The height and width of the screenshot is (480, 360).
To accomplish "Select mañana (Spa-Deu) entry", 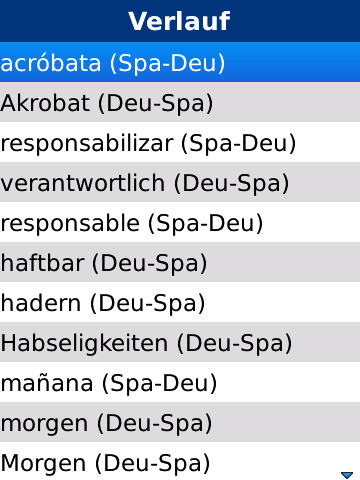I will click(180, 382).
